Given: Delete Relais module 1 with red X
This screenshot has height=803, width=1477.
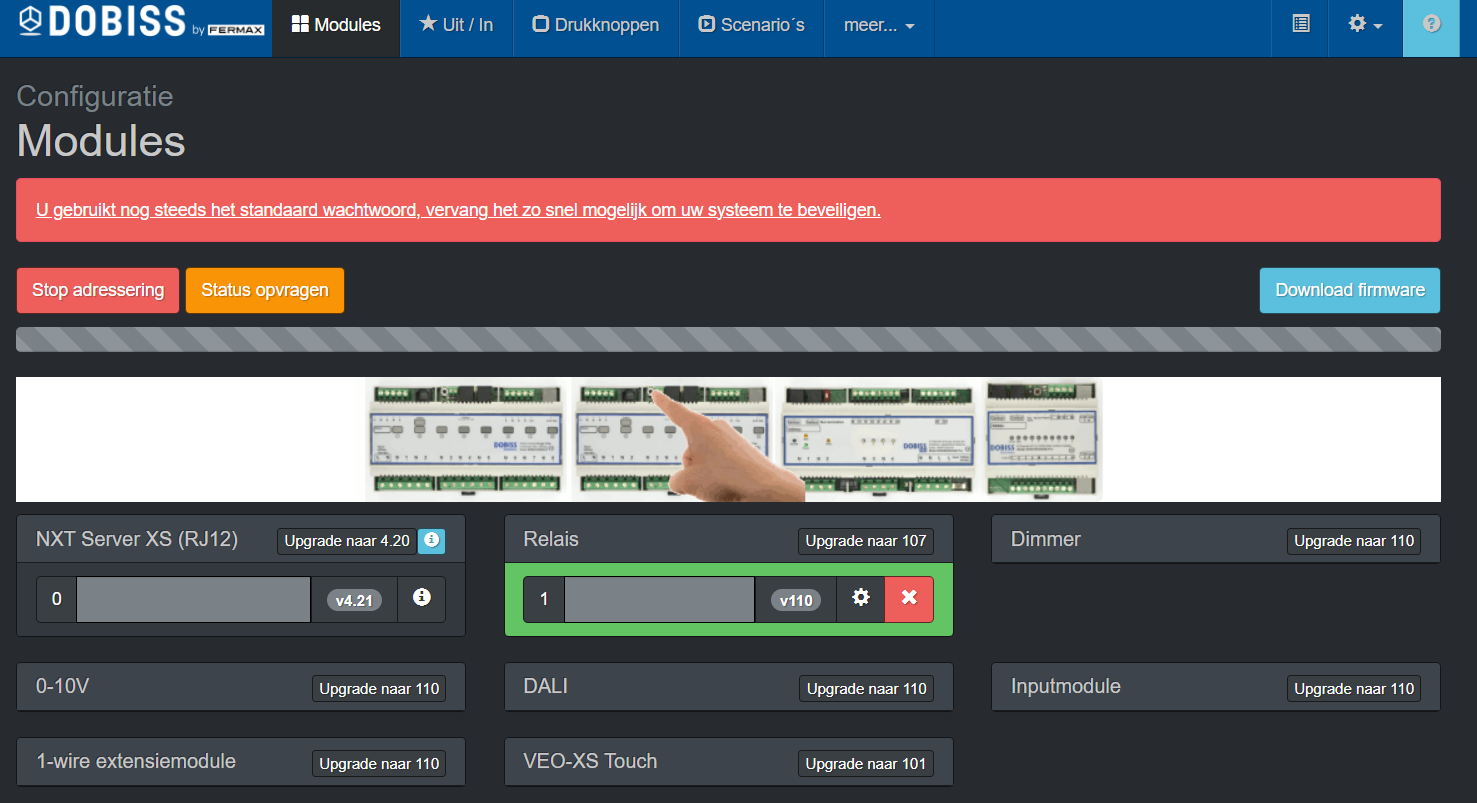Looking at the screenshot, I should click(x=909, y=598).
